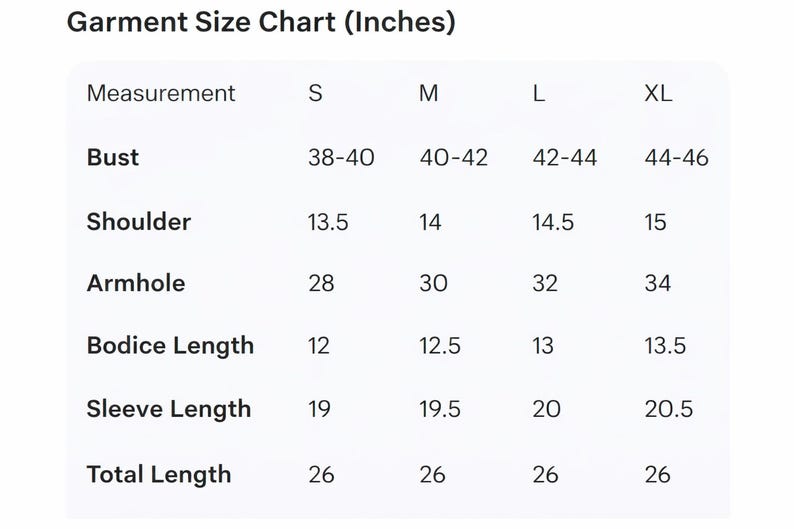Click the Shoulder row label
The height and width of the screenshot is (529, 794).
[x=139, y=221]
